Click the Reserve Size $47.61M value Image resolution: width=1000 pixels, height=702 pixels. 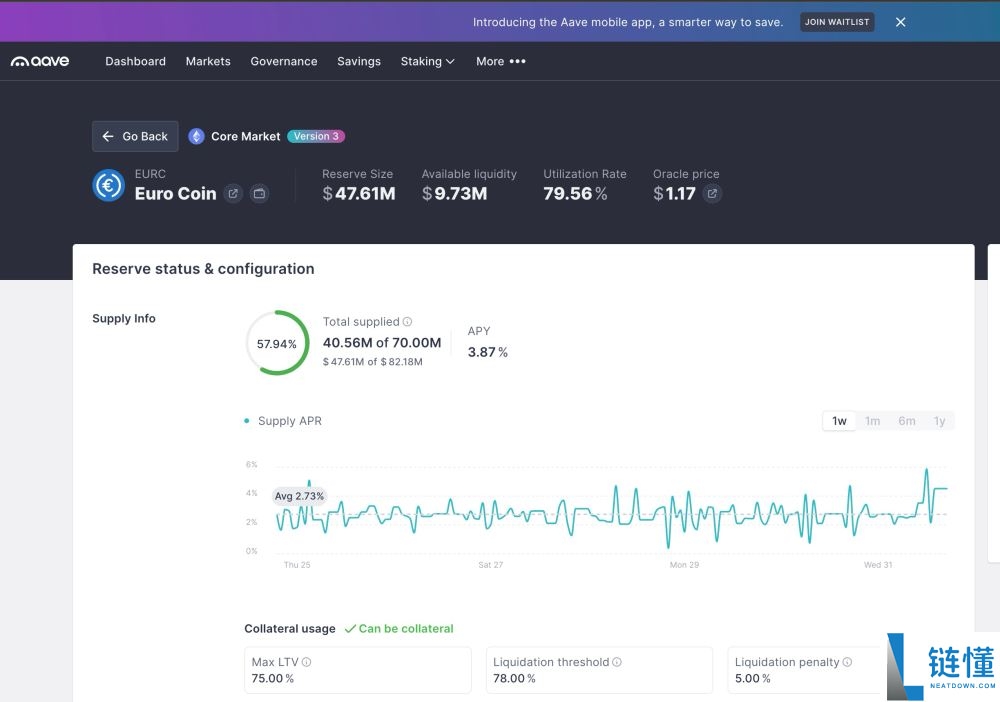tap(358, 193)
